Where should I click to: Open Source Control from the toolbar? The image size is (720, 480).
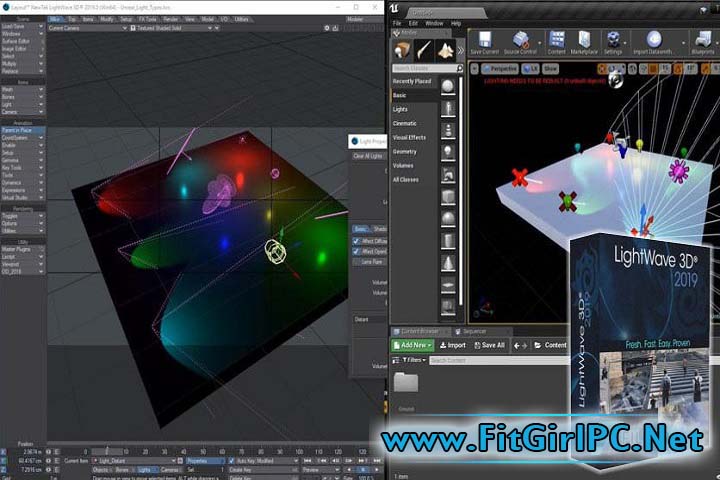tap(520, 41)
